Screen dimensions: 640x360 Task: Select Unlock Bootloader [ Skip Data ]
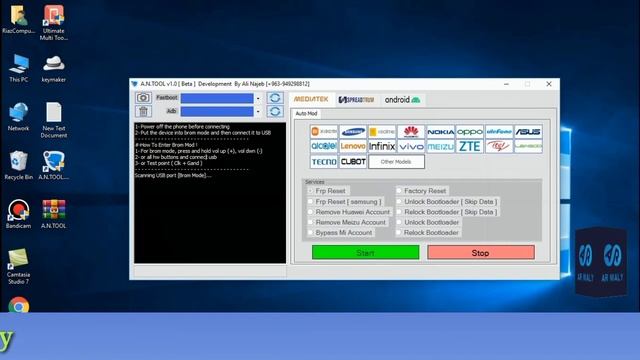(447, 202)
